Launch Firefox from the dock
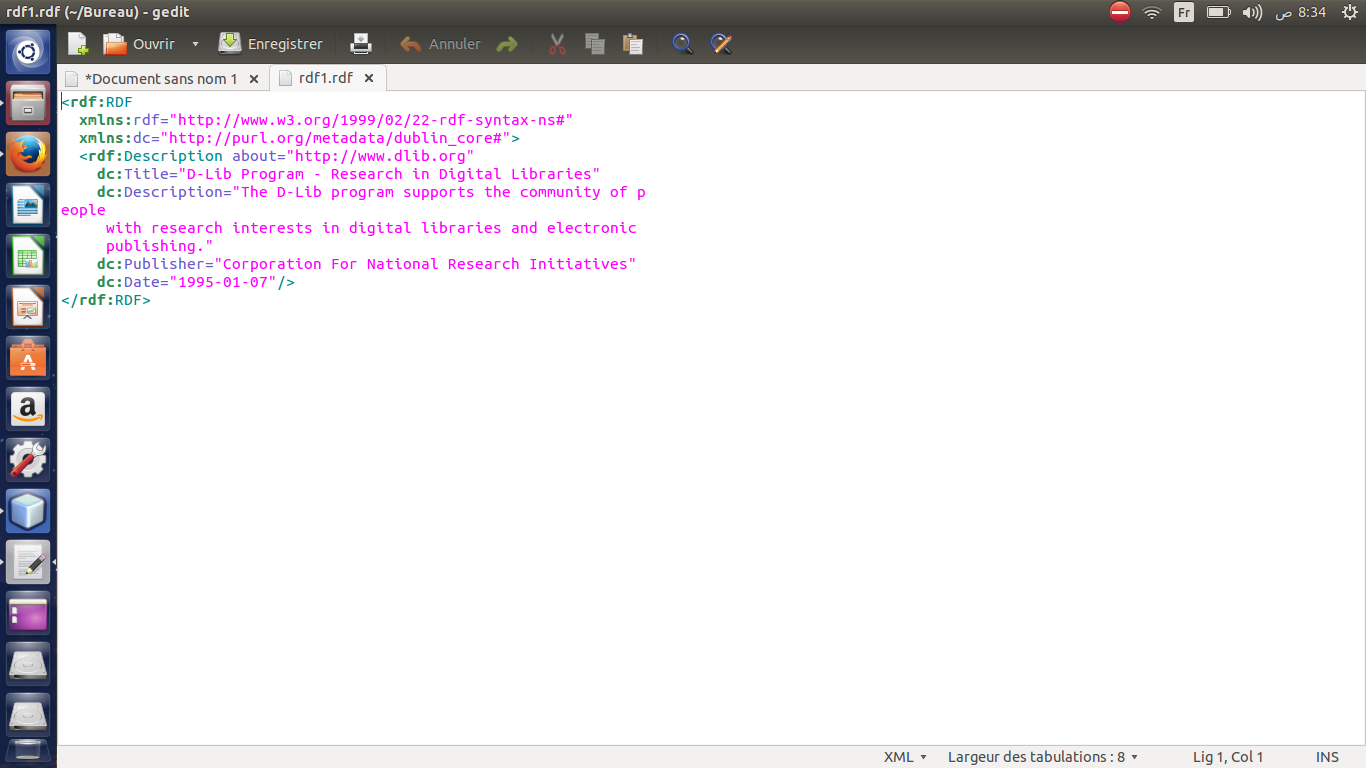Screen dimensions: 1366x768 coord(28,154)
